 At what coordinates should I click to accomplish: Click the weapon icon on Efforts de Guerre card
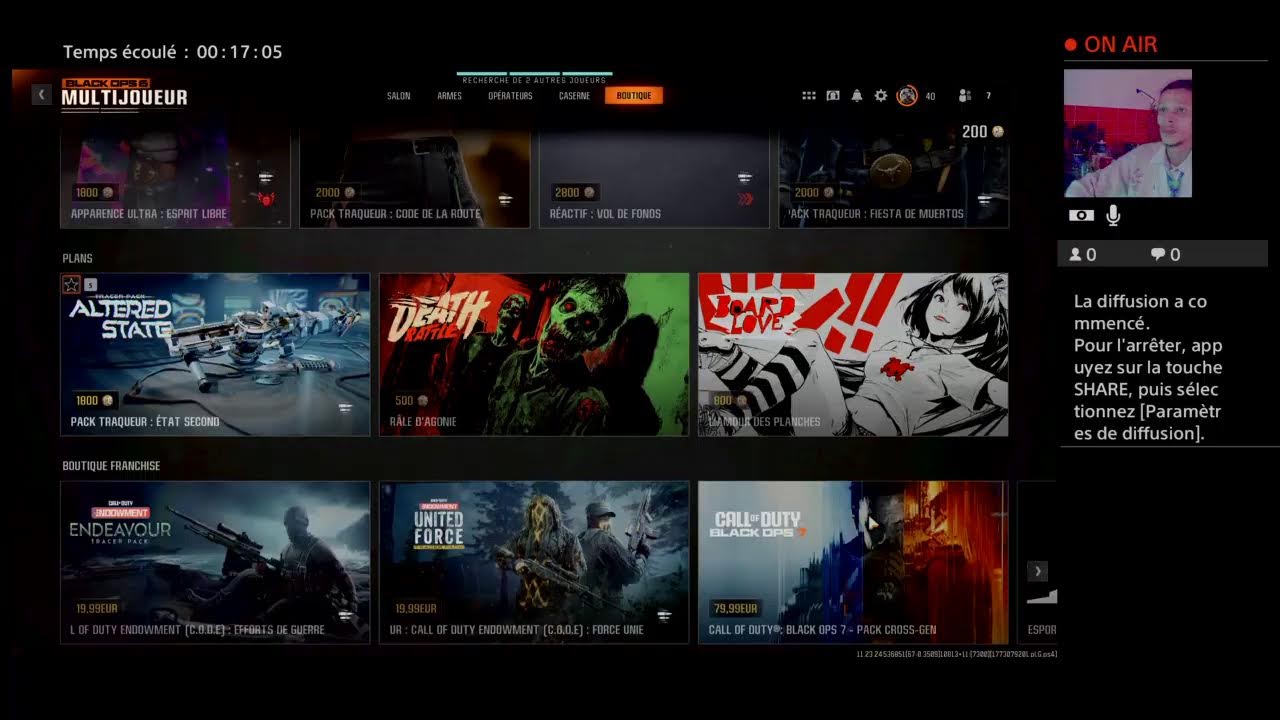tap(346, 616)
